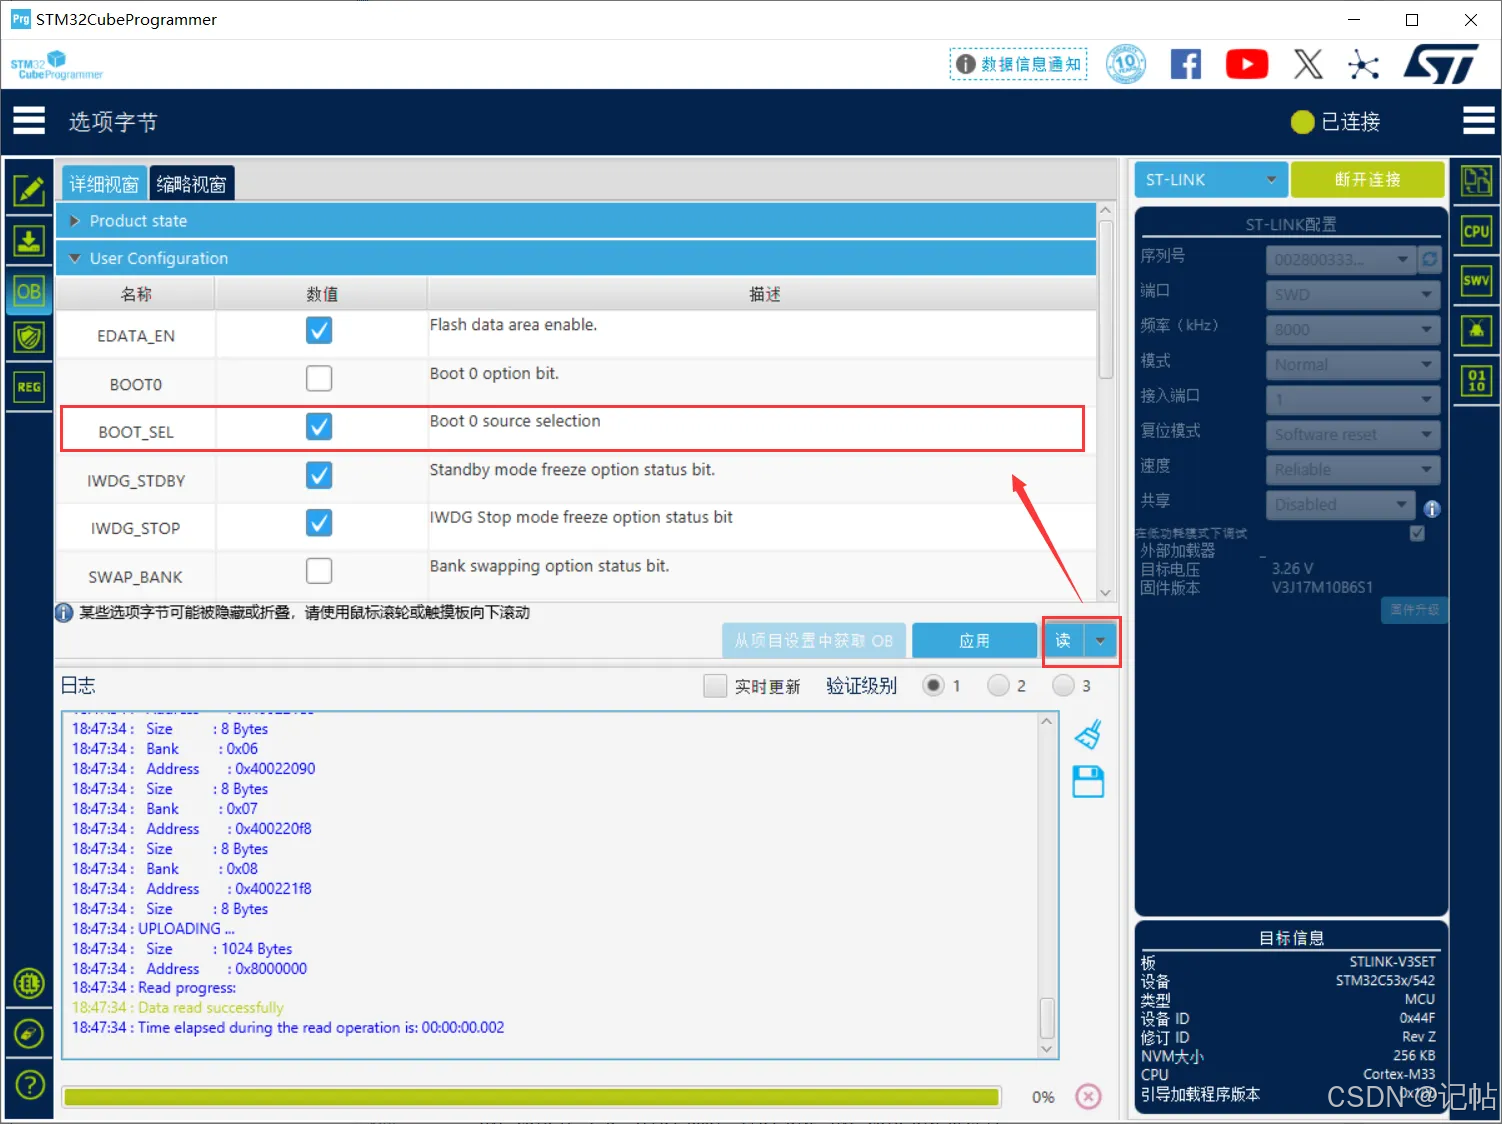
Task: Open the Erasing & Programming download icon
Action: (29, 241)
